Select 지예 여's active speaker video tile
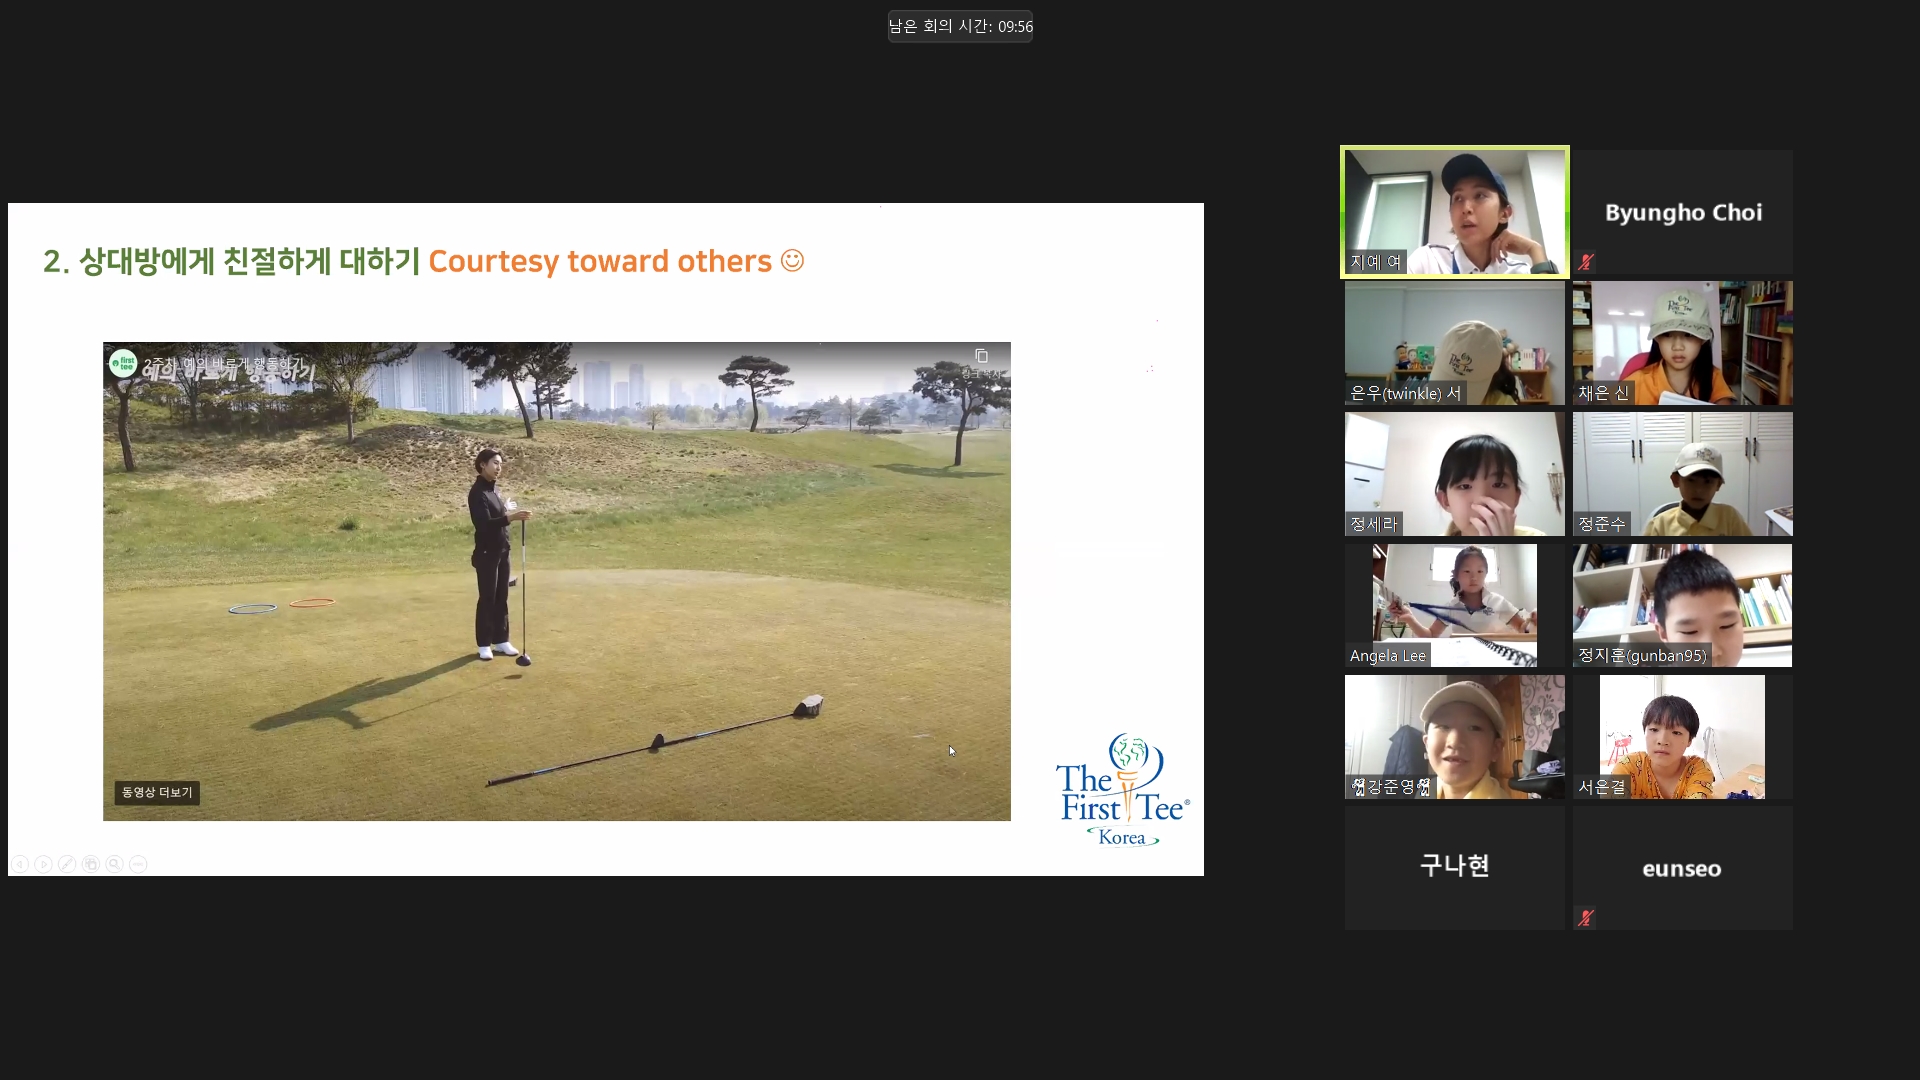The image size is (1920, 1080). pyautogui.click(x=1454, y=212)
